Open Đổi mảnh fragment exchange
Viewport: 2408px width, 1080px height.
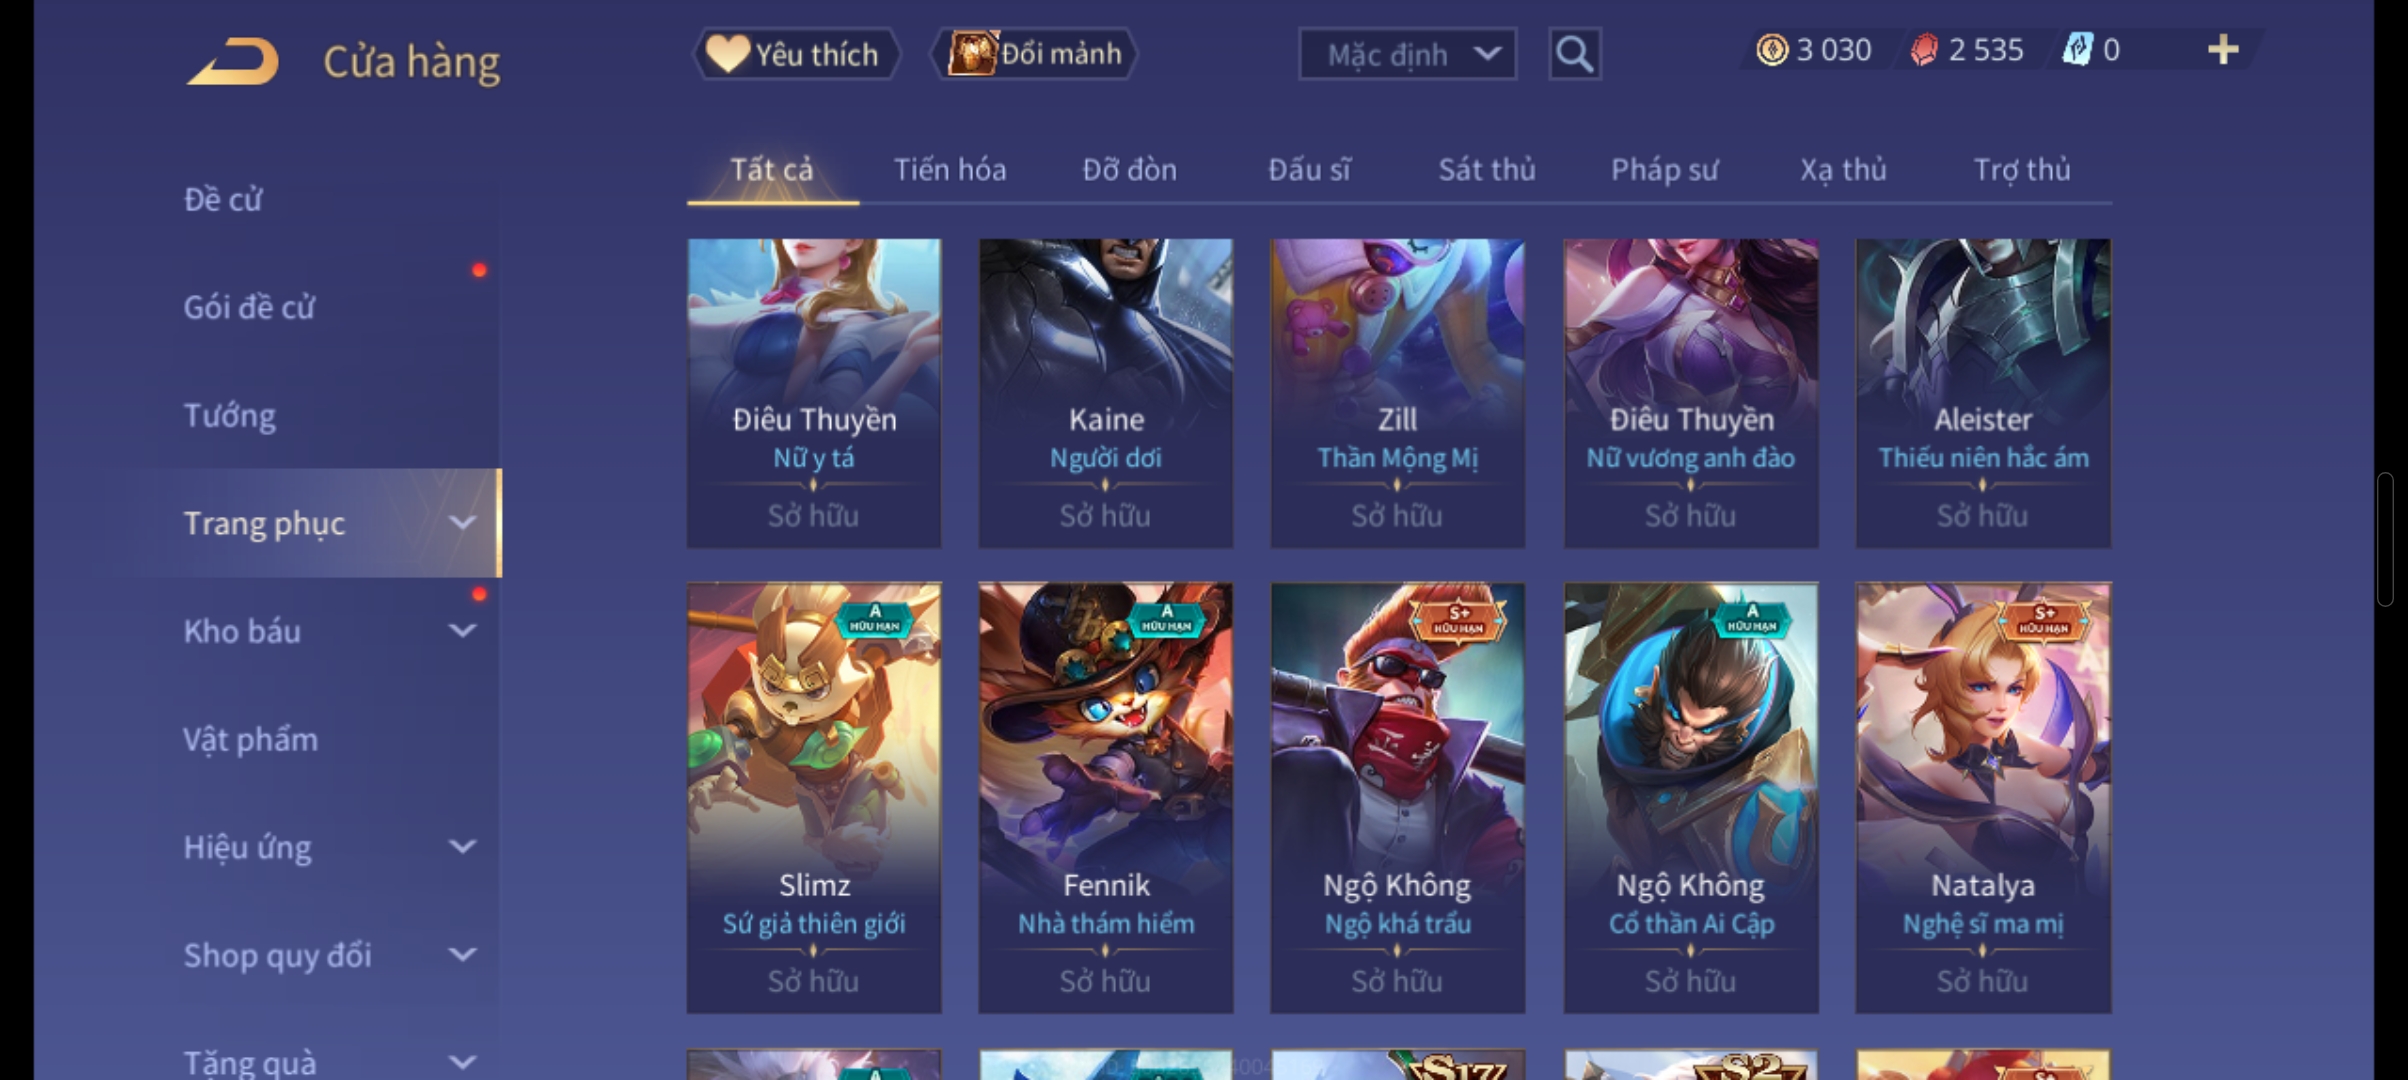pos(1034,54)
